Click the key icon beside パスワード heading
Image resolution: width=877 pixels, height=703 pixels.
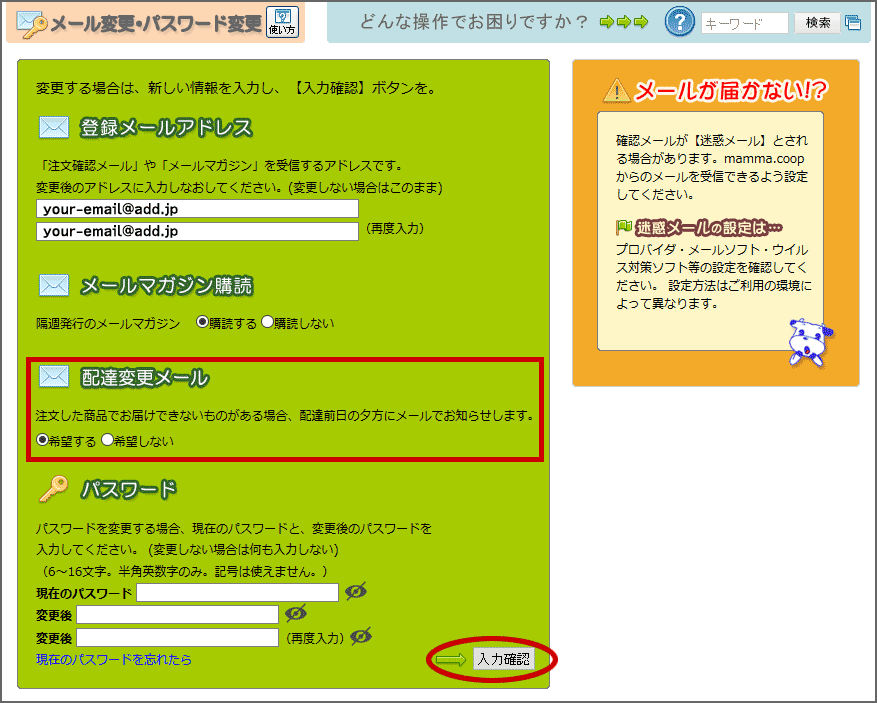pyautogui.click(x=54, y=489)
